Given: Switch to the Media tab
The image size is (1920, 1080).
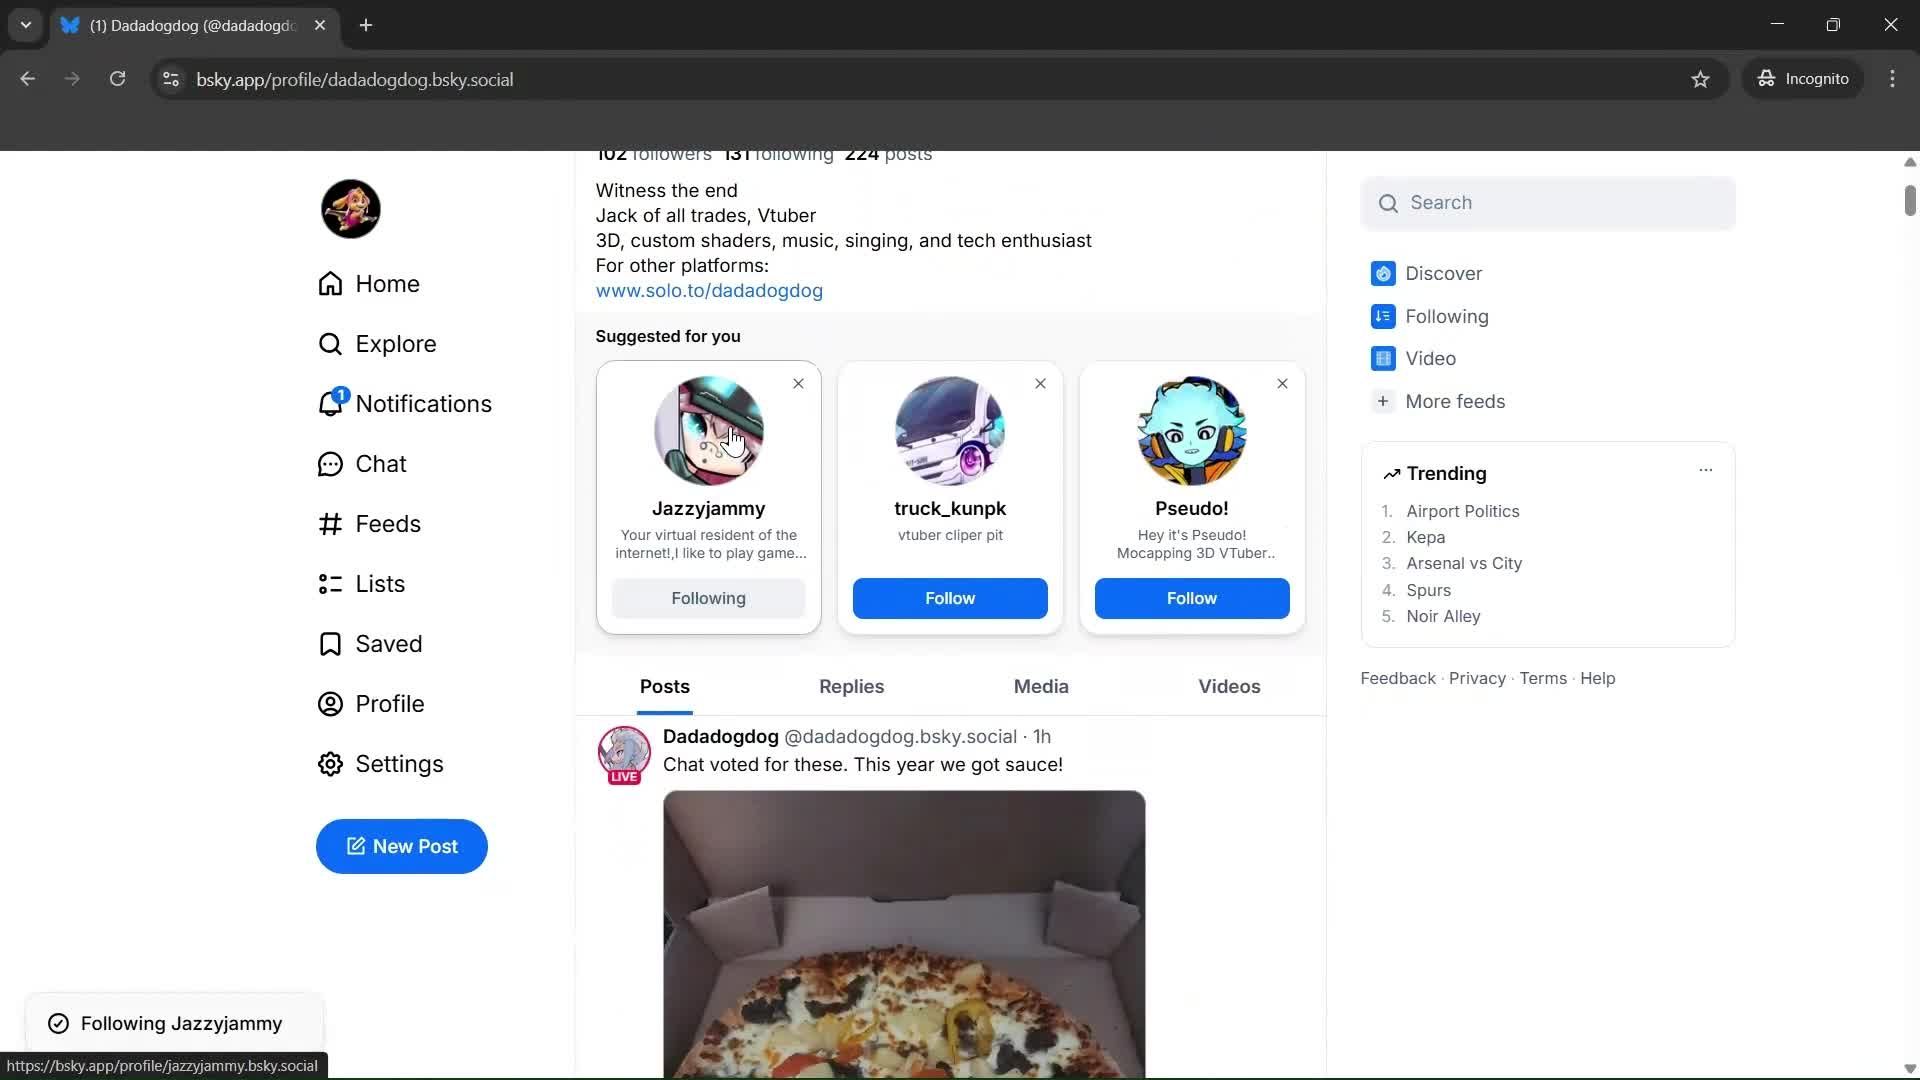Looking at the screenshot, I should [x=1040, y=687].
